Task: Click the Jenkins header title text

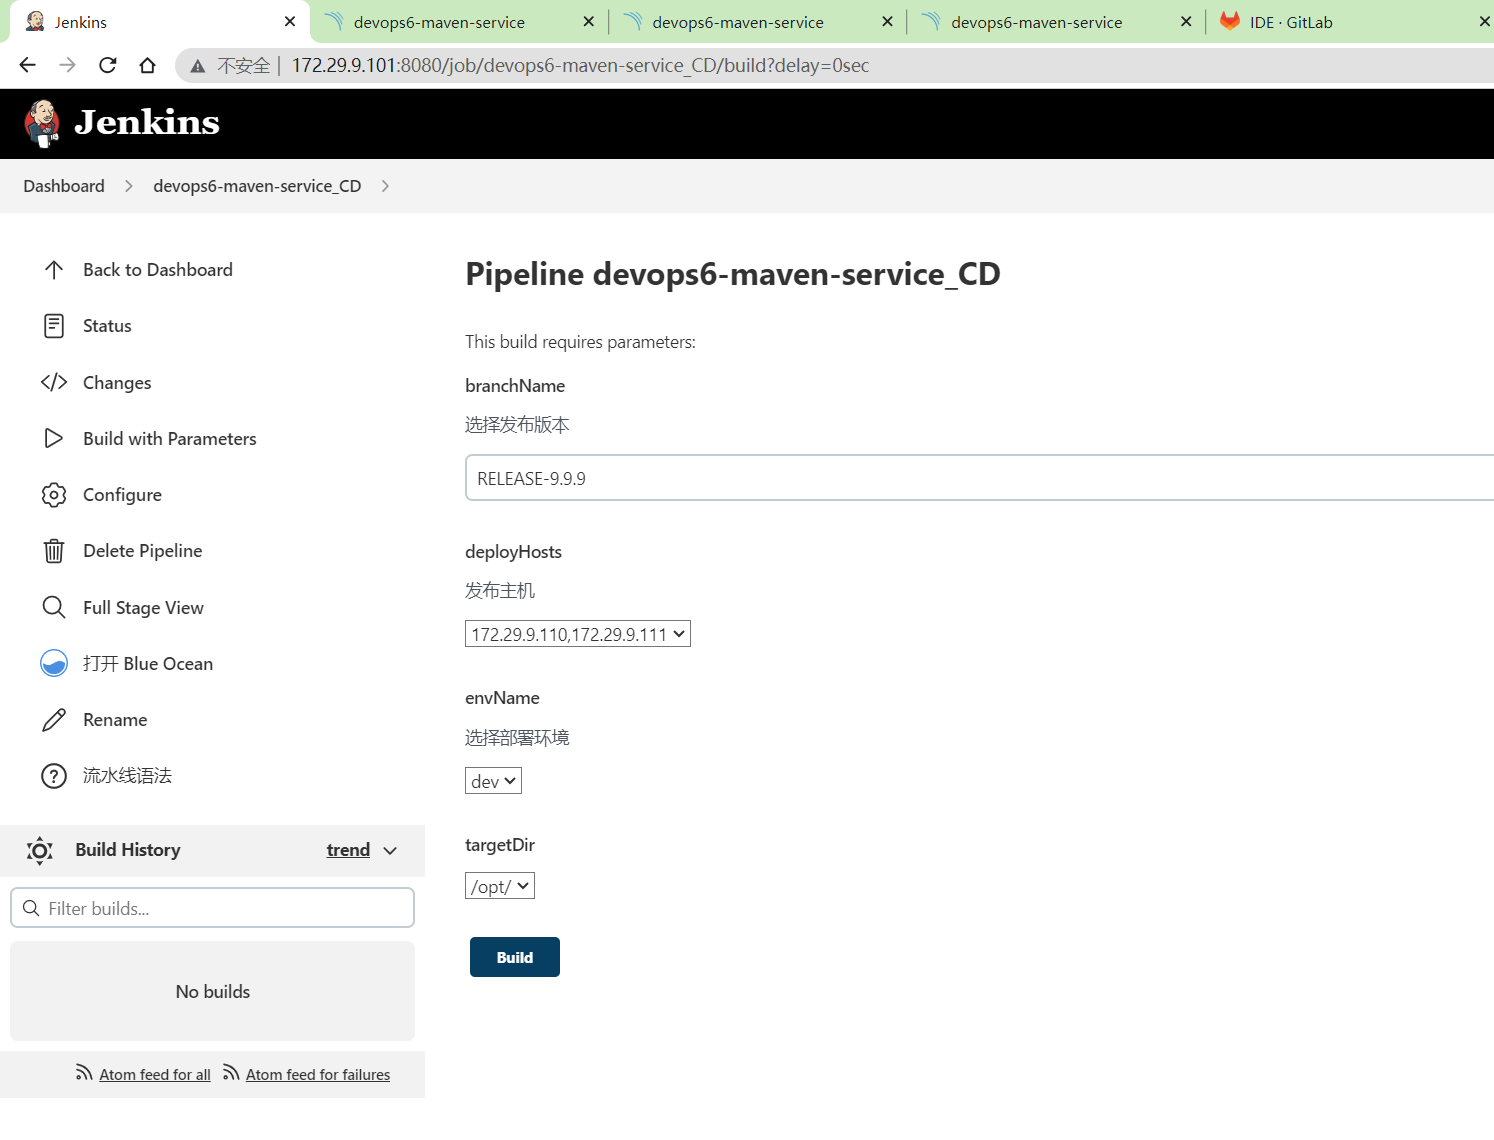Action: click(147, 122)
